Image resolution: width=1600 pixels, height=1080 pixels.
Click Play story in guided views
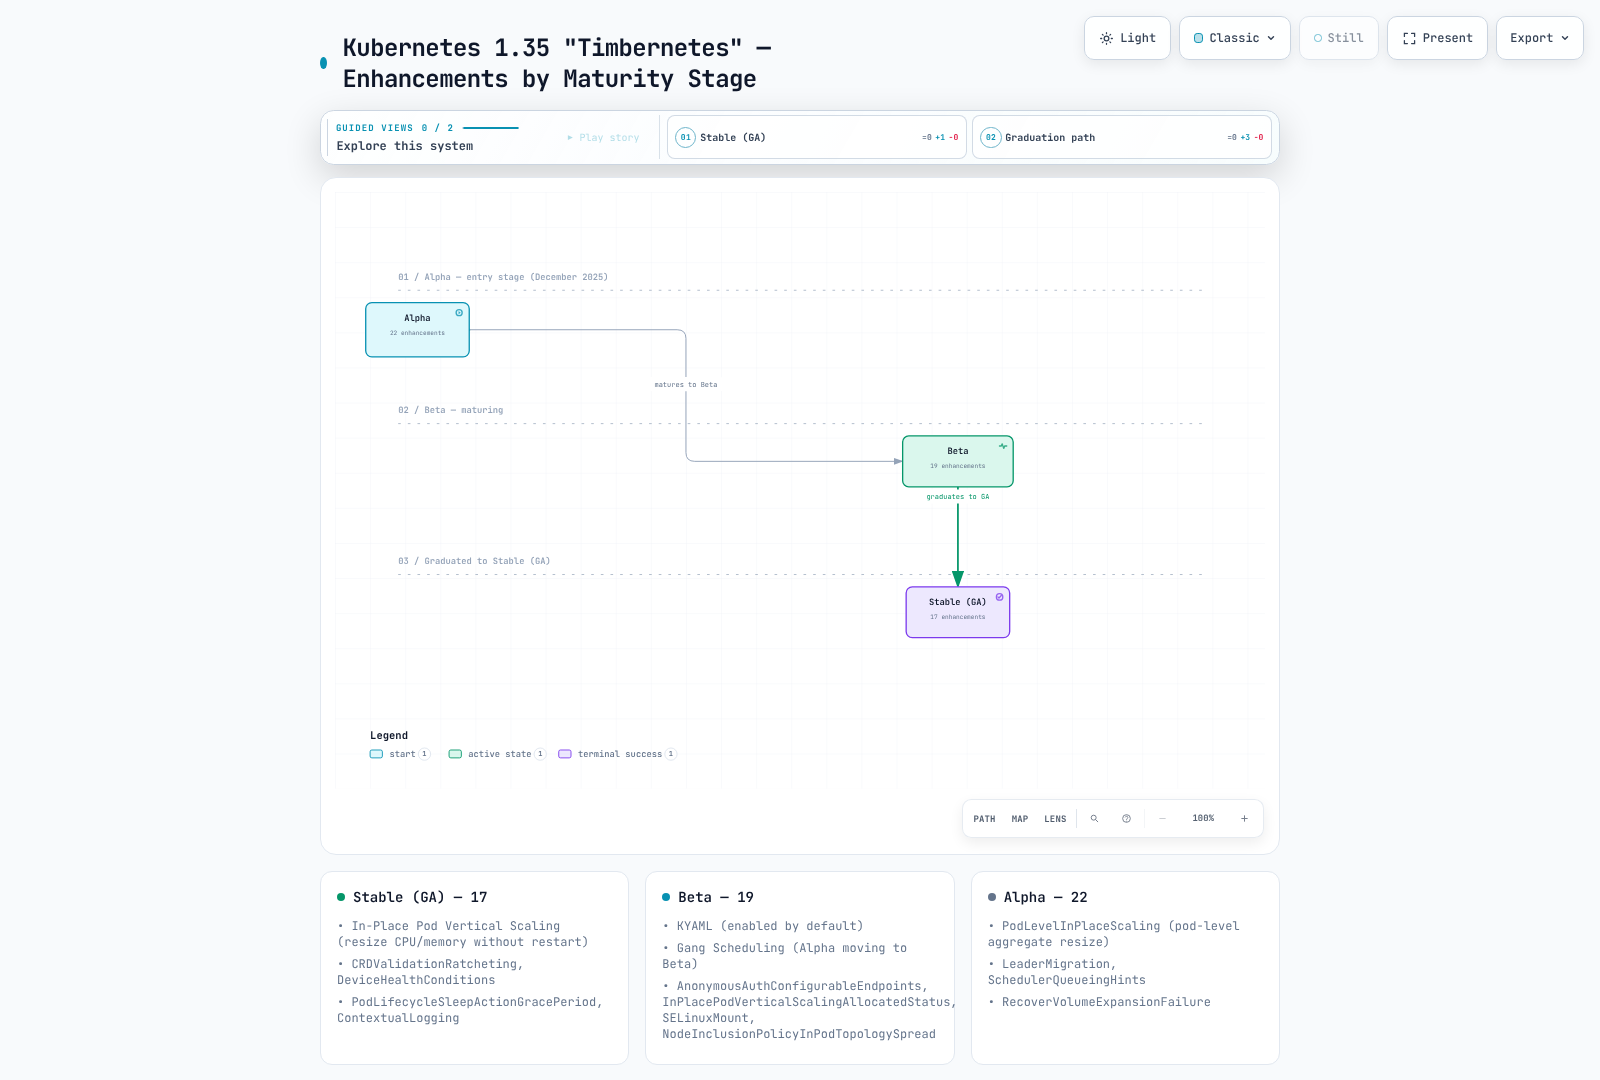(603, 138)
